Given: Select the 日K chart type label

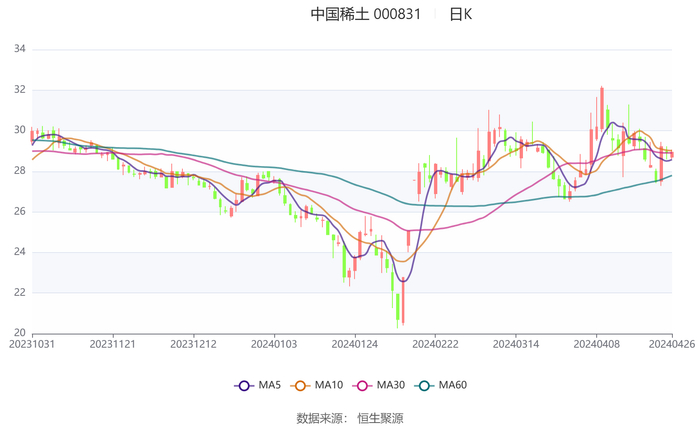Looking at the screenshot, I should tap(460, 15).
